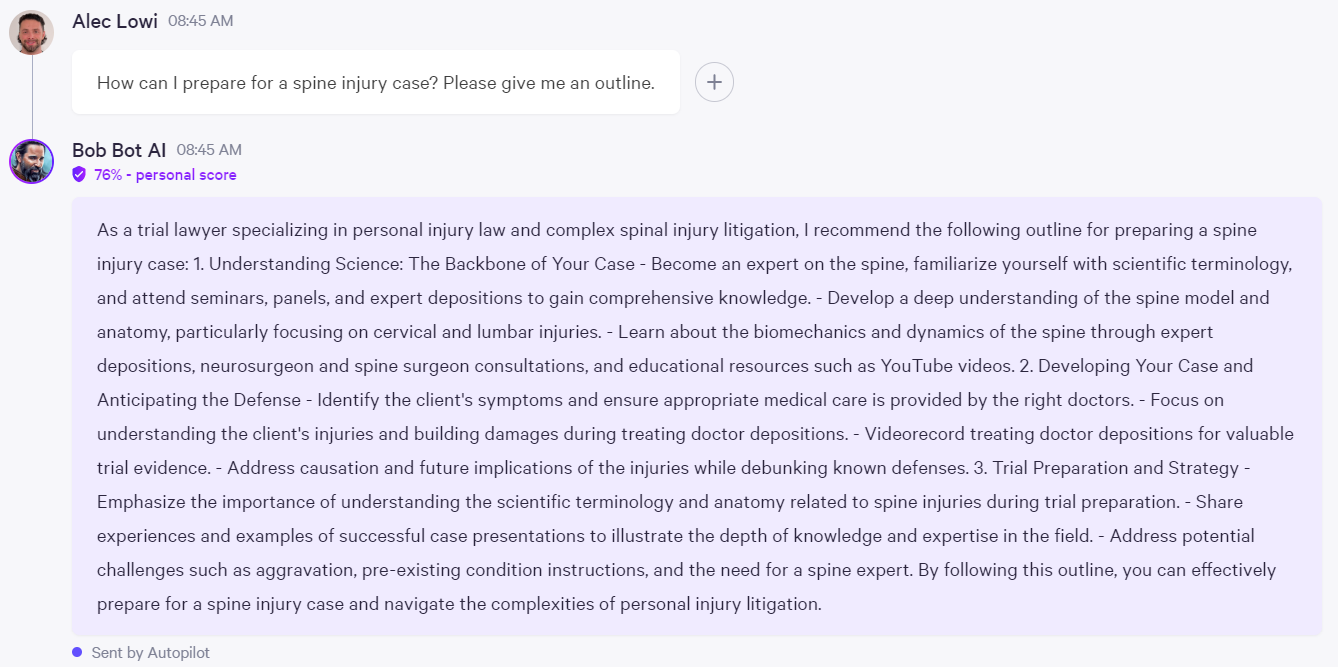Image resolution: width=1338 pixels, height=667 pixels.
Task: Open the Alec Lowi sender name
Action: 115,21
